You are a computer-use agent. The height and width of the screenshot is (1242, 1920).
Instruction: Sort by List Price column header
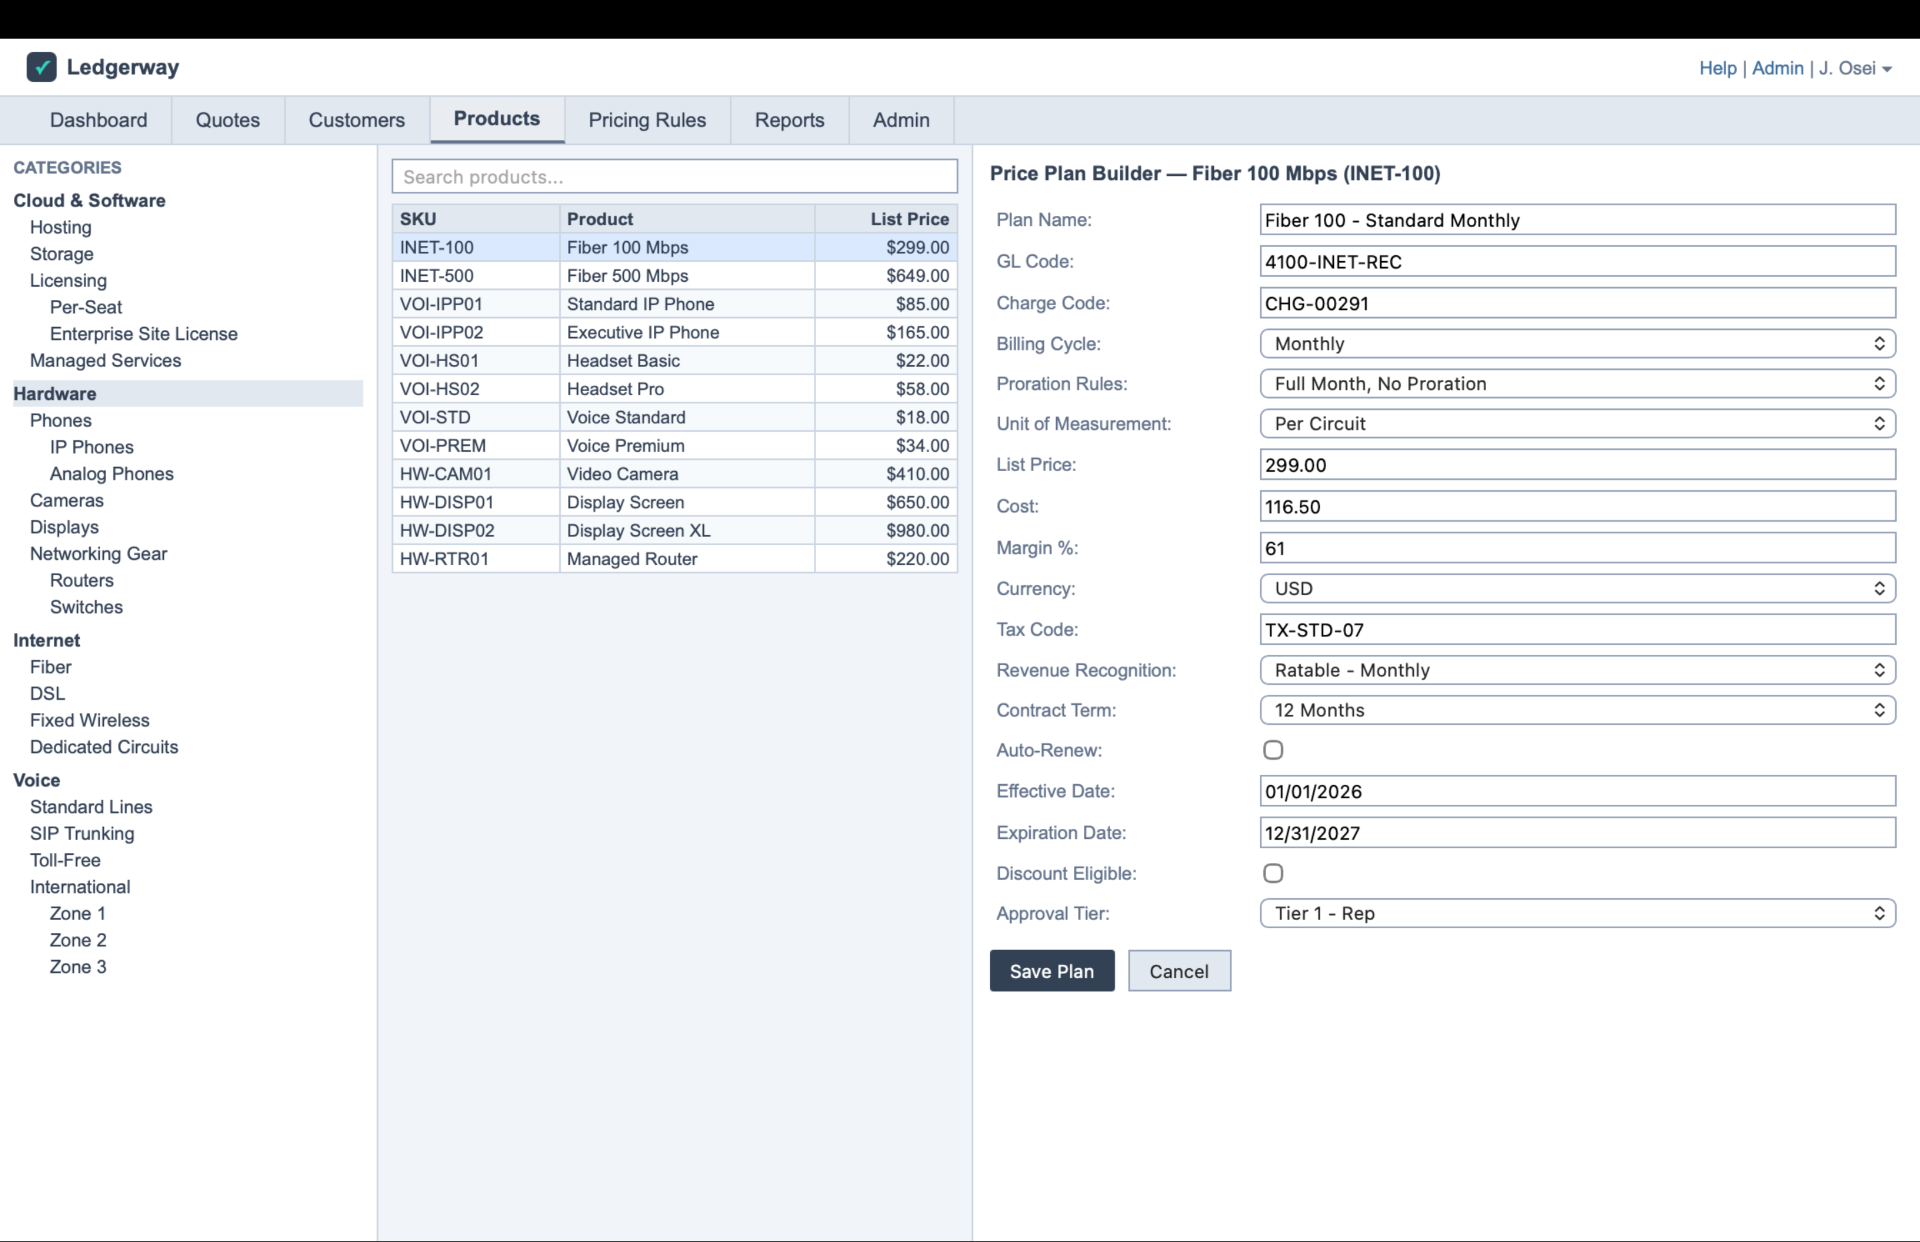coord(886,219)
